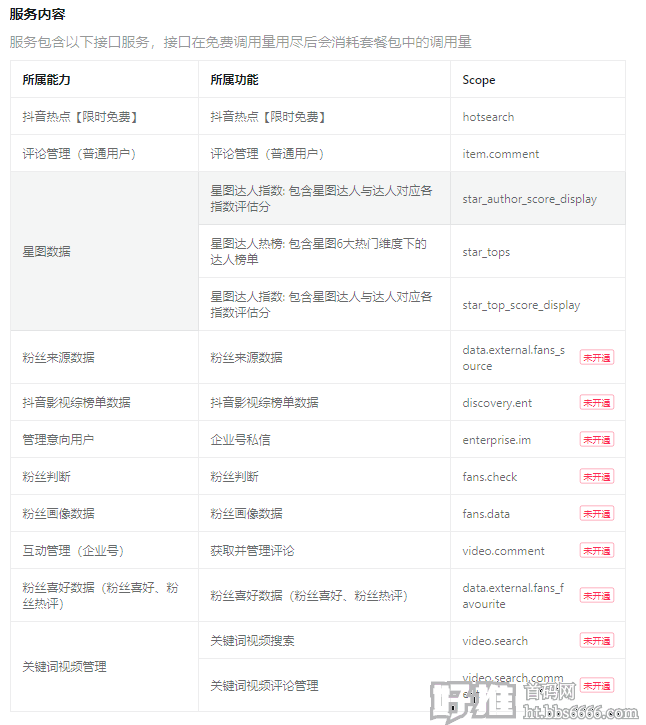Select the 企业号私信 function cell
The image size is (646, 725).
tap(240, 439)
